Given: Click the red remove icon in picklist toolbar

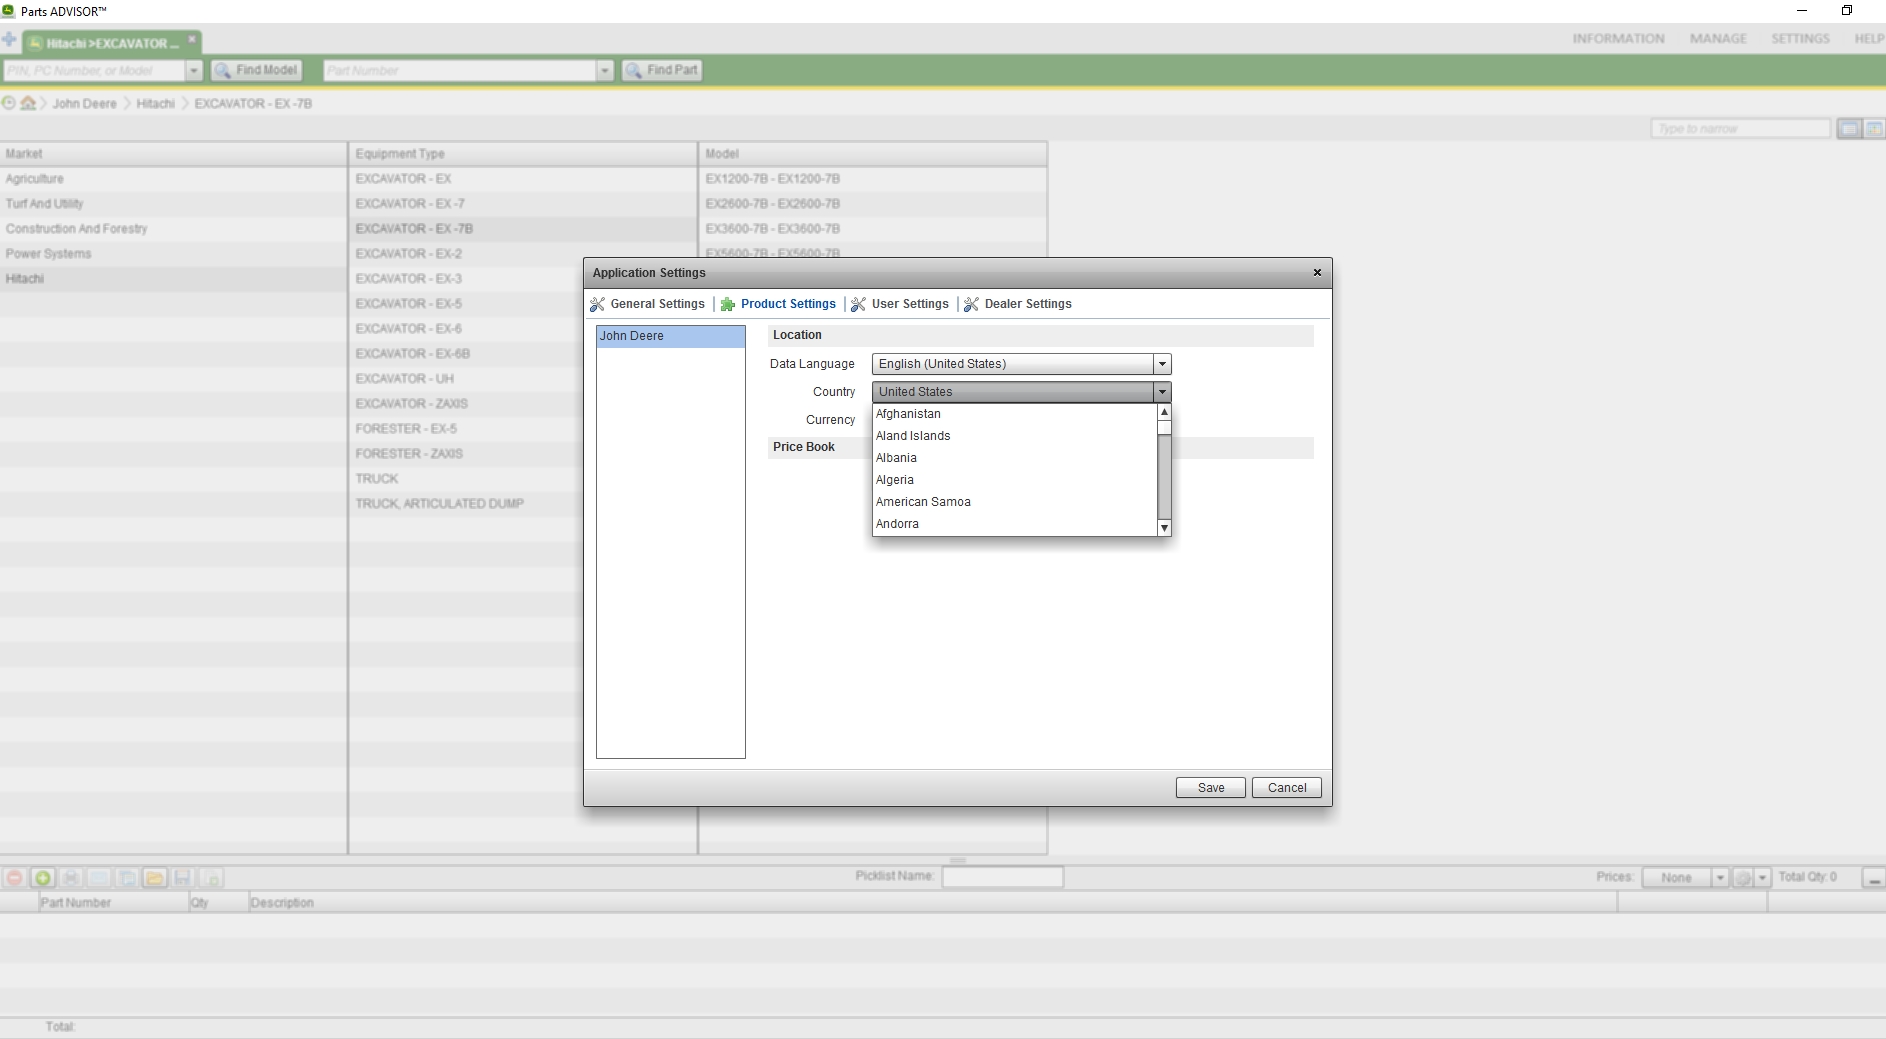Looking at the screenshot, I should click(x=15, y=878).
